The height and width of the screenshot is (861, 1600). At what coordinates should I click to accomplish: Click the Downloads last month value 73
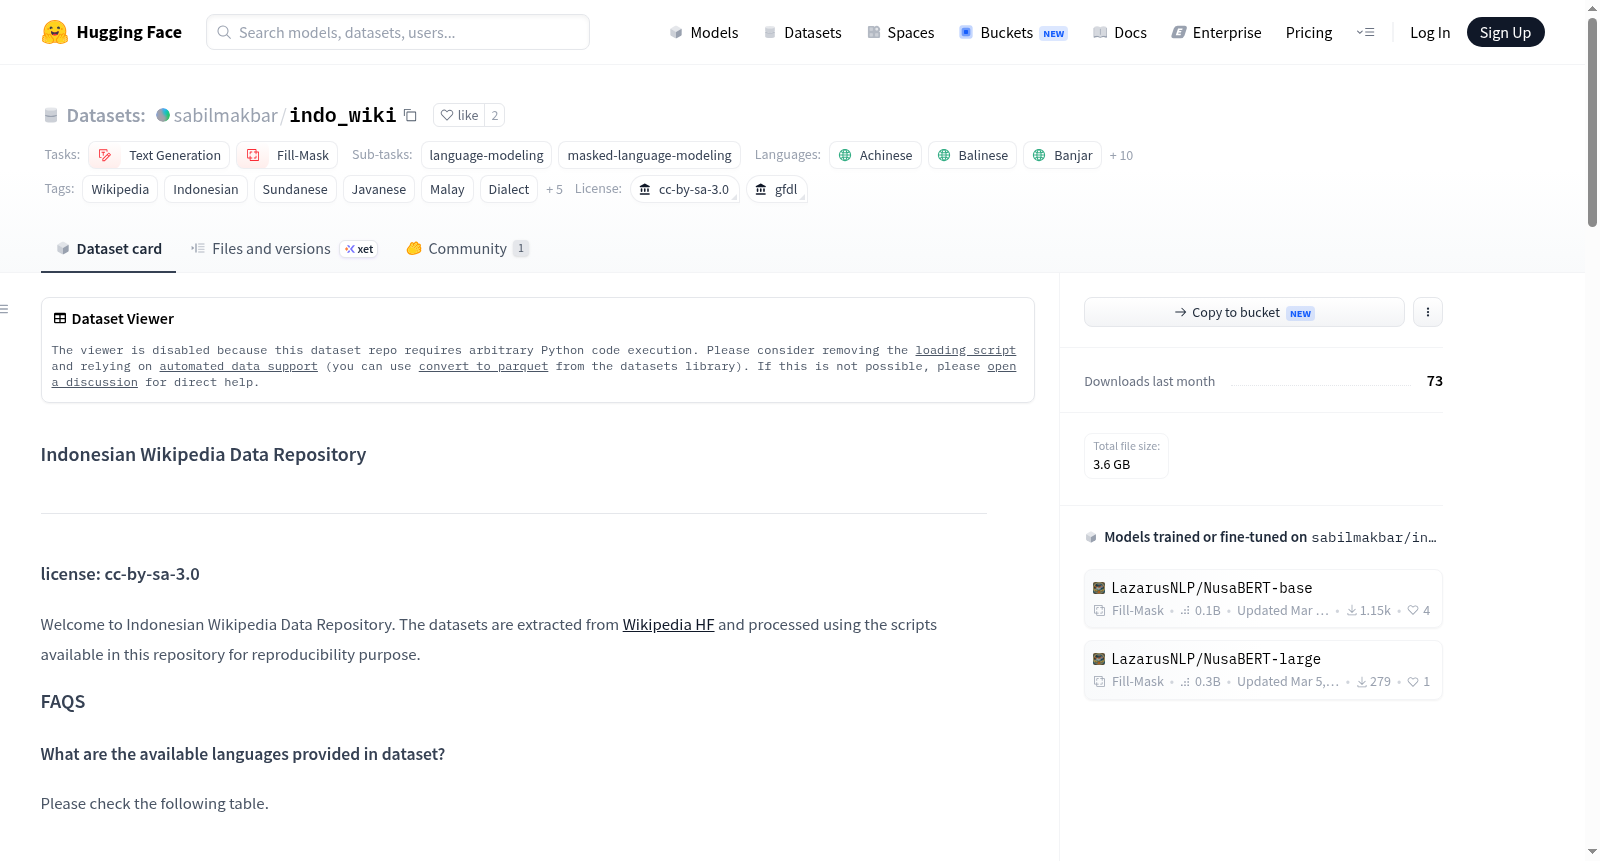(1435, 381)
